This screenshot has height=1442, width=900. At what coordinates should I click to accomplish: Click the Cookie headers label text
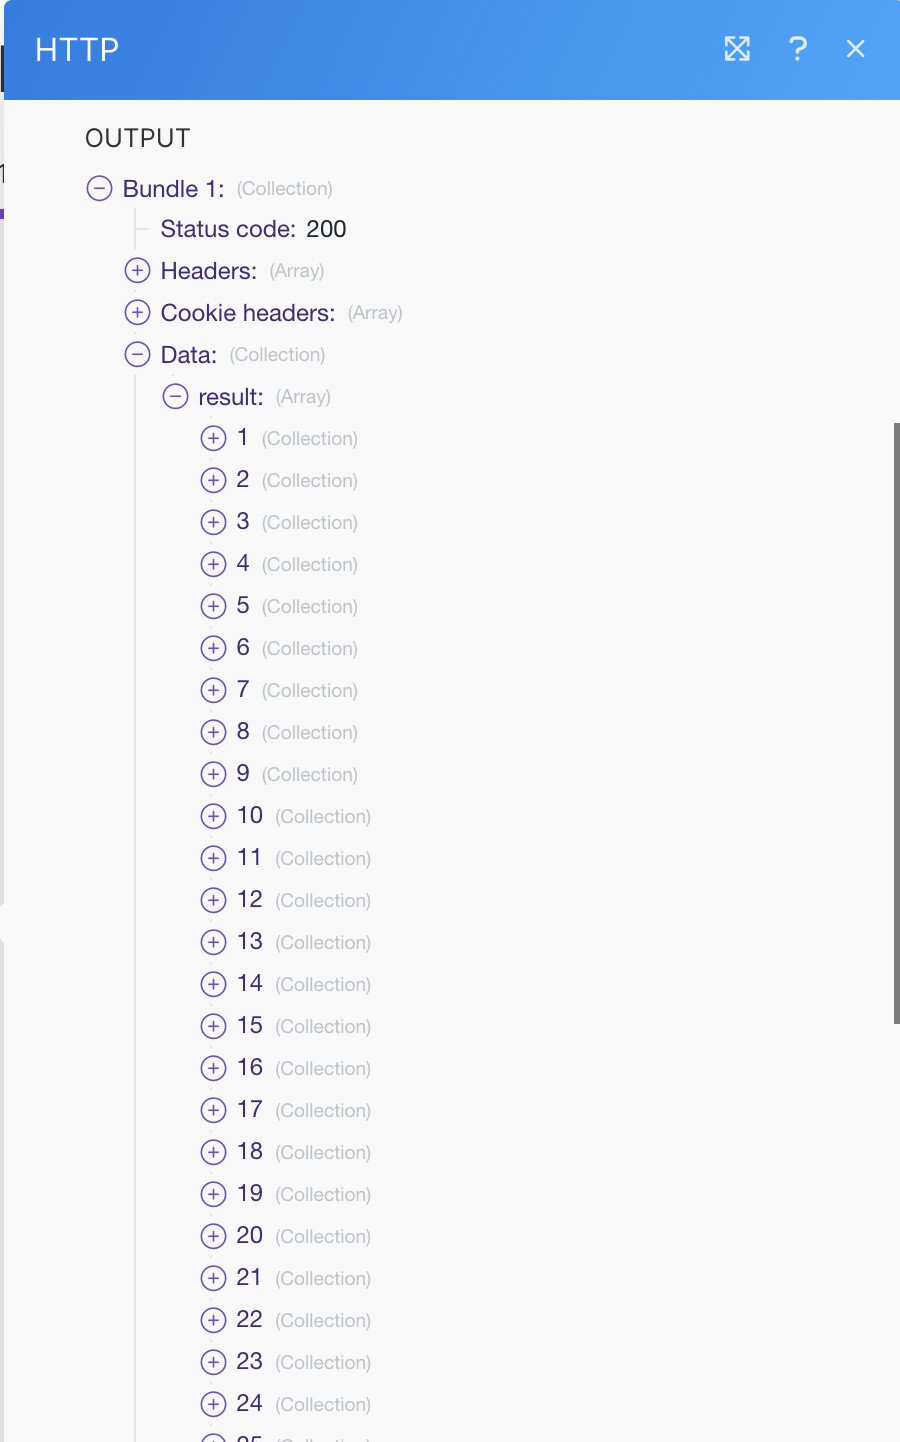point(248,313)
